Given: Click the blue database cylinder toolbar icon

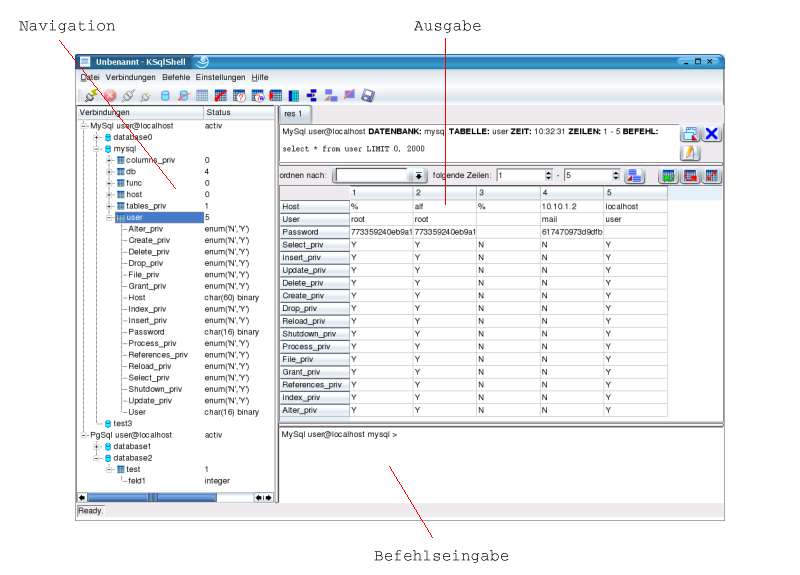Looking at the screenshot, I should (165, 96).
